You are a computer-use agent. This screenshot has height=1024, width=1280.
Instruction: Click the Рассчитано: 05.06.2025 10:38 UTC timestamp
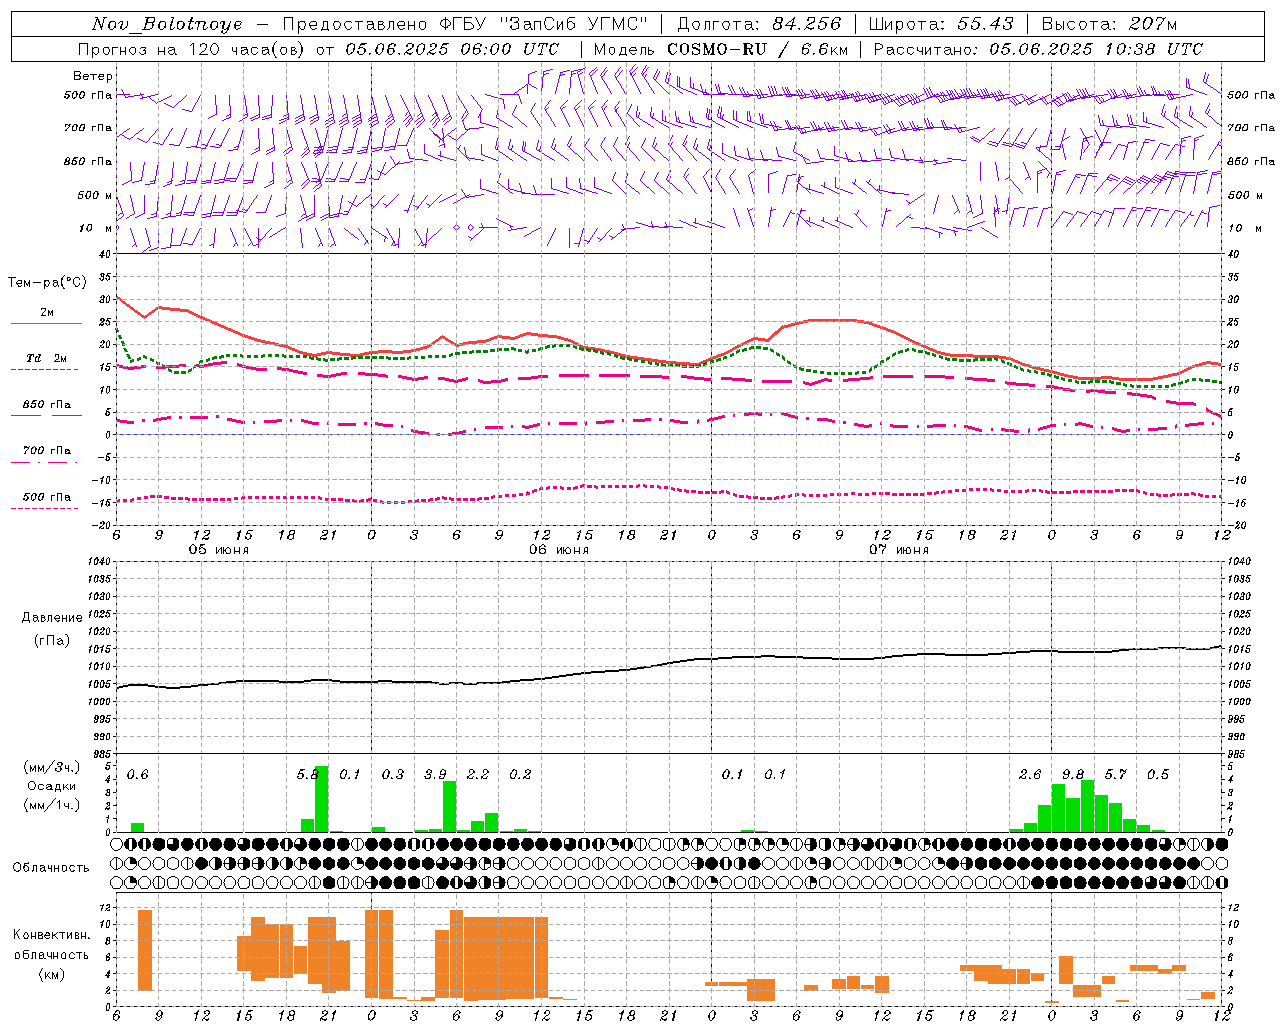tap(1038, 49)
